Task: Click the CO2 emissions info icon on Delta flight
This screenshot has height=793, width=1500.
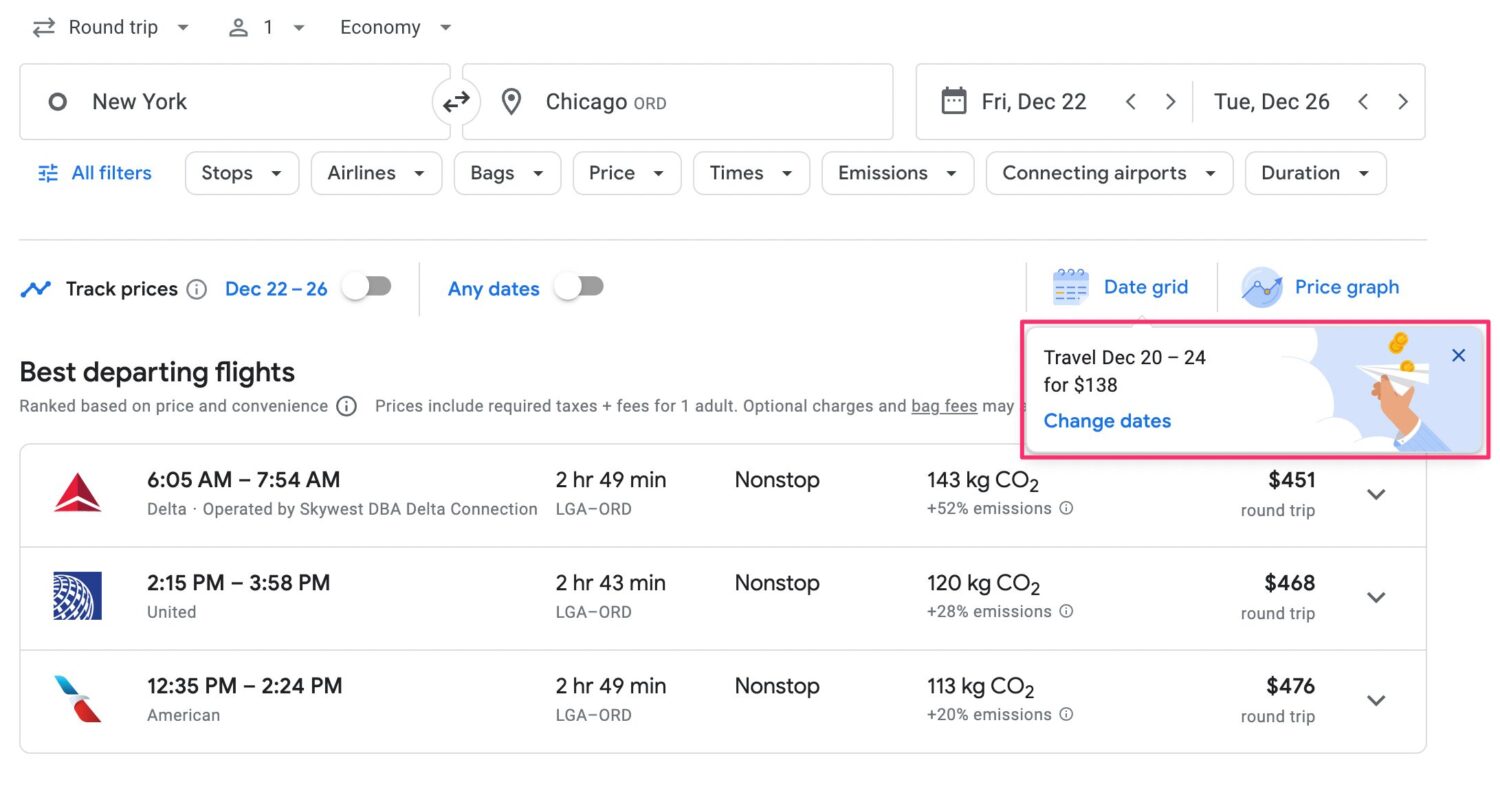Action: point(1066,509)
